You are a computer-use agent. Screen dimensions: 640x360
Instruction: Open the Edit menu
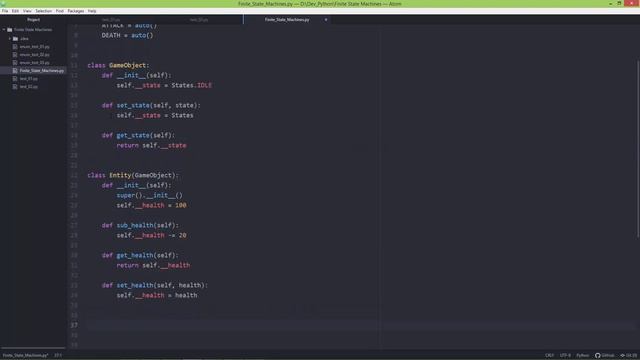coord(16,11)
